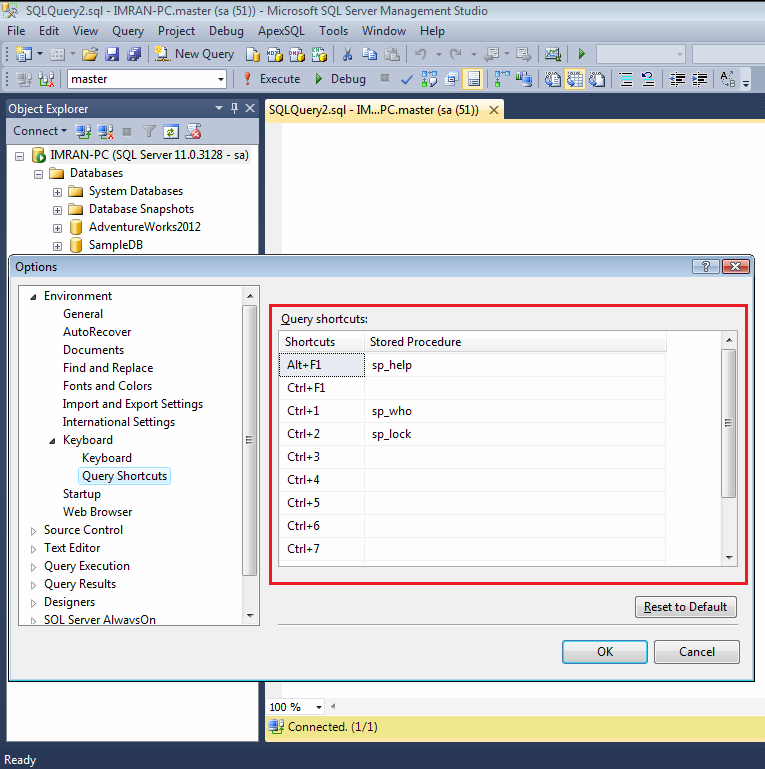Click the Activity Monitor icon
Image resolution: width=765 pixels, height=769 pixels.
coord(553,54)
